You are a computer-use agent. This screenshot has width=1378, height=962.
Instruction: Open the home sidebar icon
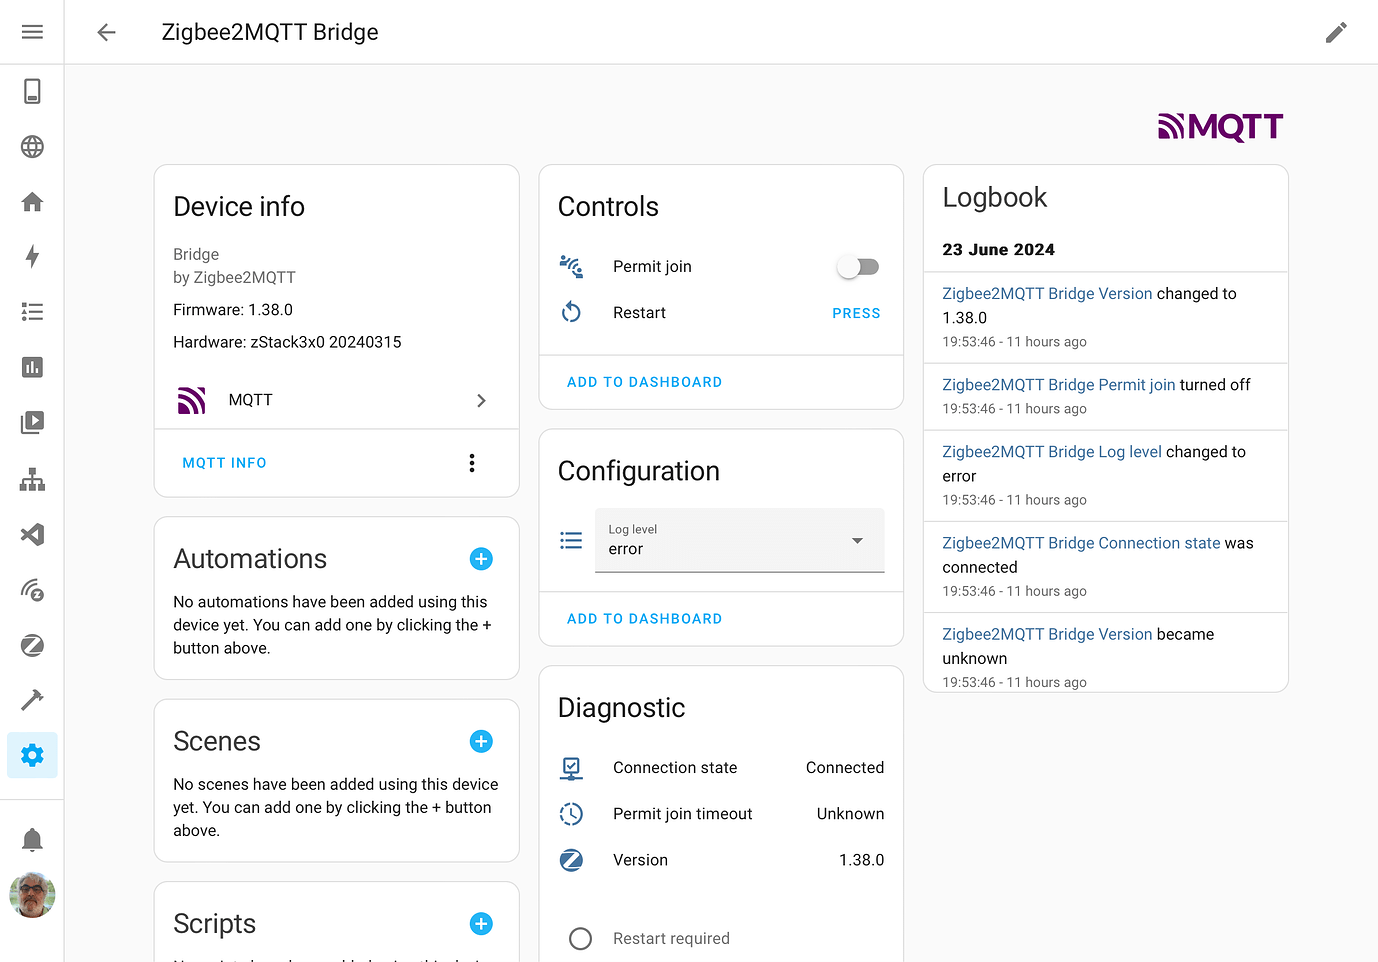(32, 202)
